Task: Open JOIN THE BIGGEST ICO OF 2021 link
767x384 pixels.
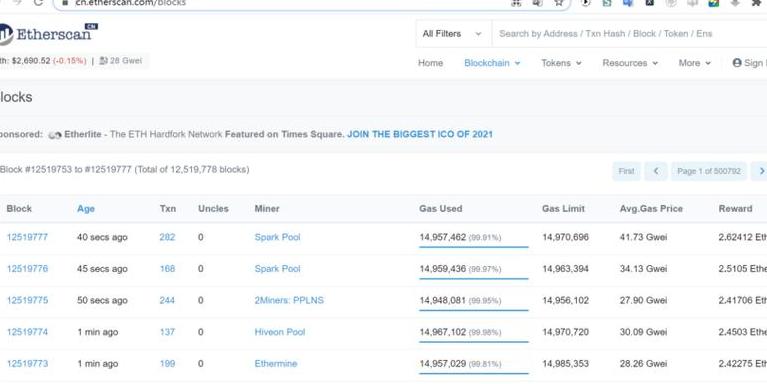Action: tap(420, 134)
